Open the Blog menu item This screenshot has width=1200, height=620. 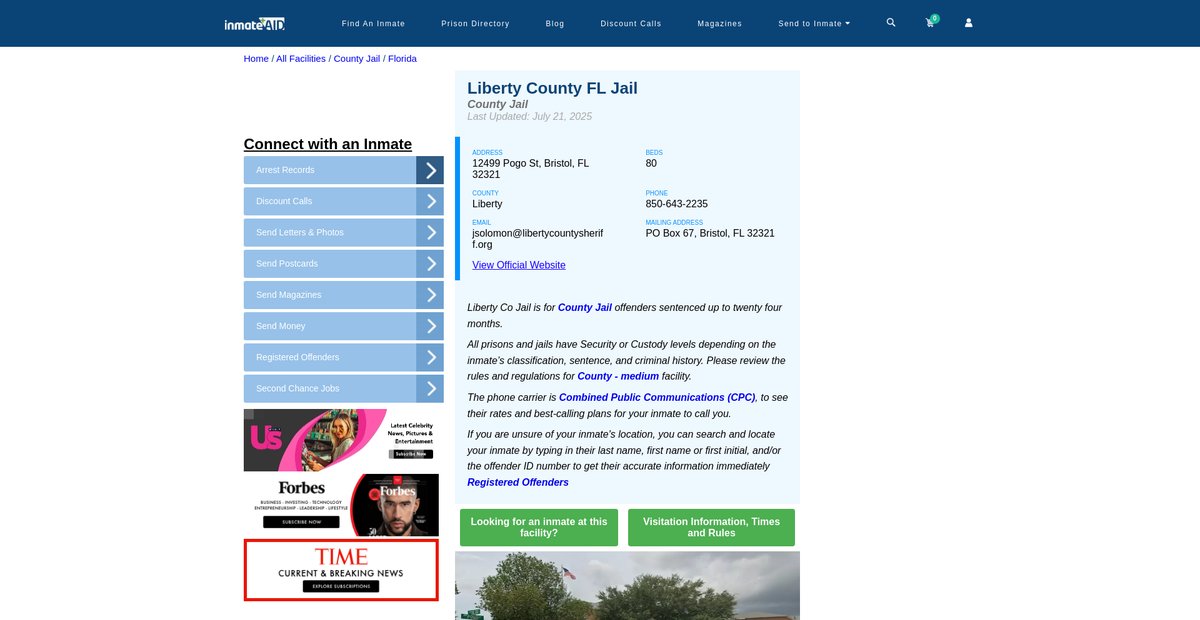(555, 23)
